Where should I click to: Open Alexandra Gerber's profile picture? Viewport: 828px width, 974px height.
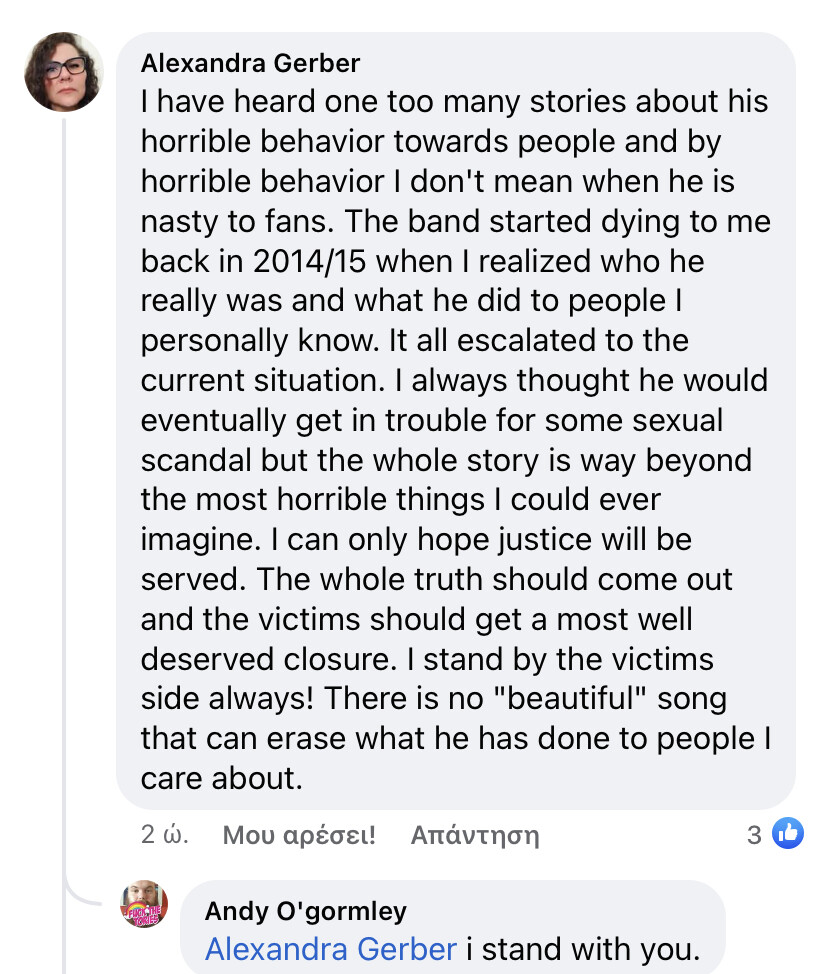[x=63, y=71]
